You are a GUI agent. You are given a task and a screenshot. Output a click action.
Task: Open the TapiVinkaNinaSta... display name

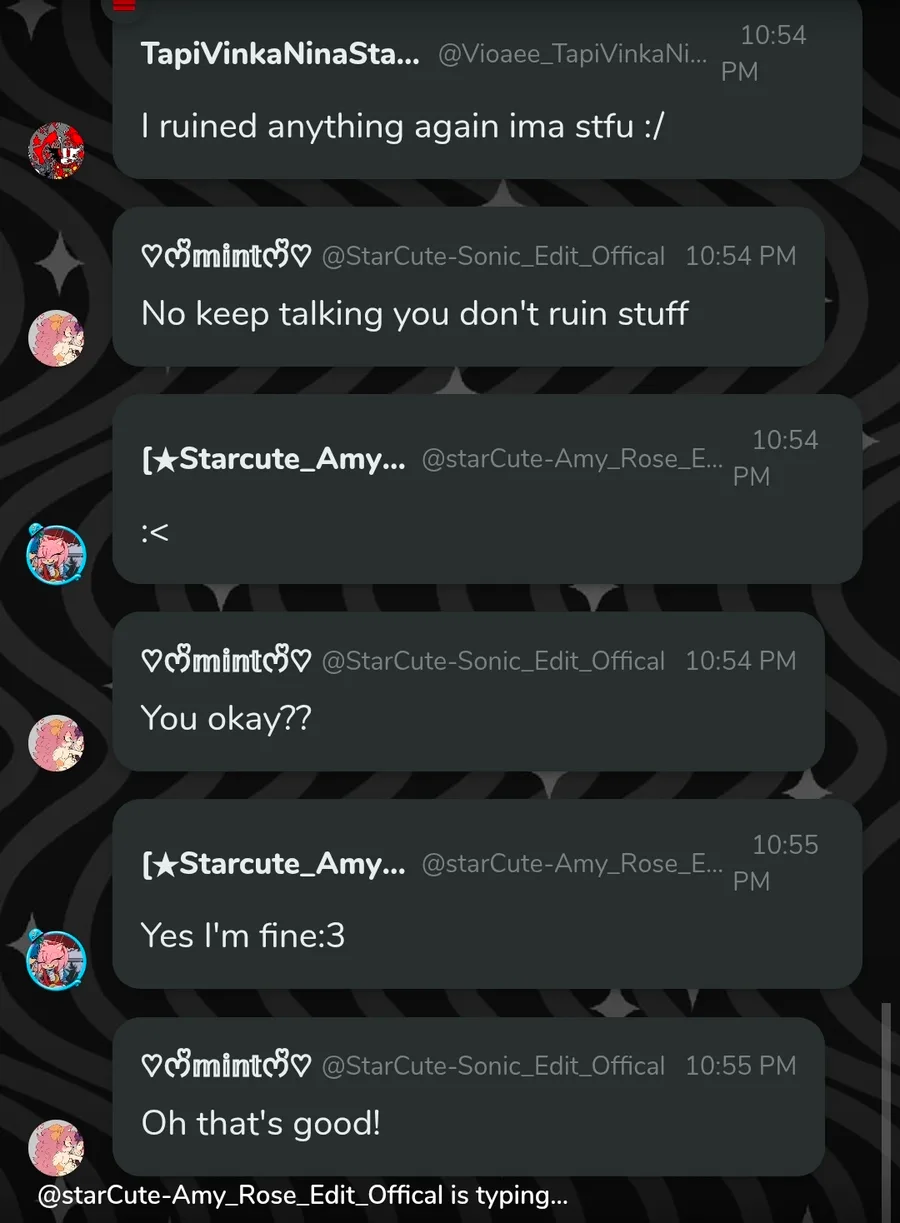(x=280, y=54)
